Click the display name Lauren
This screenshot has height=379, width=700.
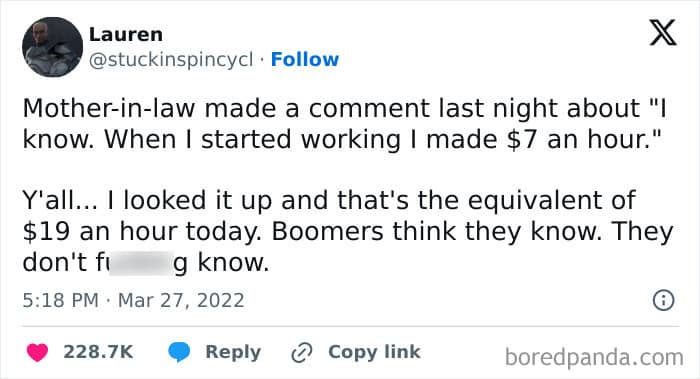pos(126,35)
